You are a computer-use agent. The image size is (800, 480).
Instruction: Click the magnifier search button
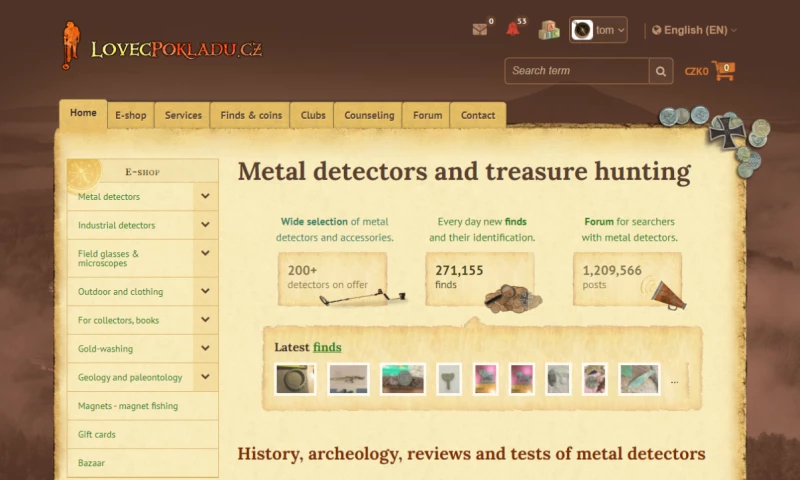(661, 71)
